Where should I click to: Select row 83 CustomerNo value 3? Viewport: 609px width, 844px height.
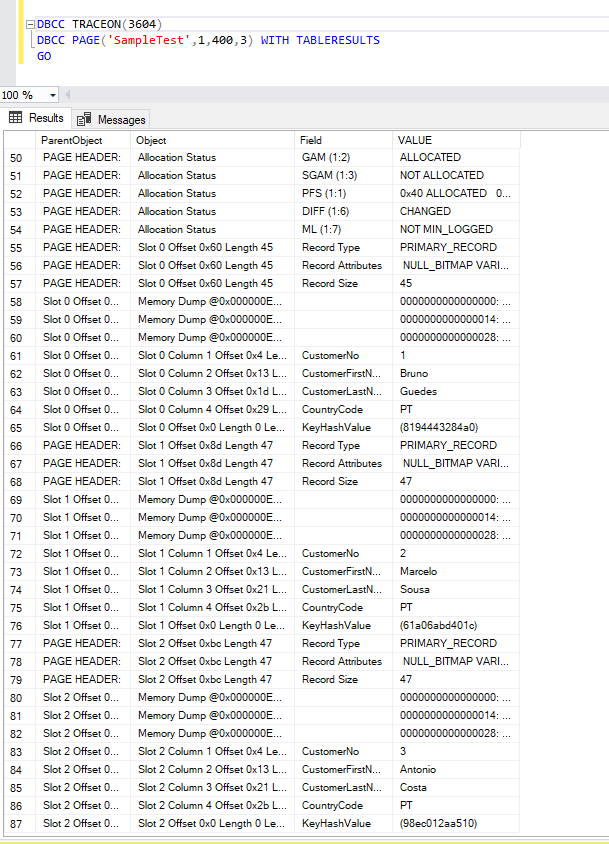pyautogui.click(x=456, y=751)
